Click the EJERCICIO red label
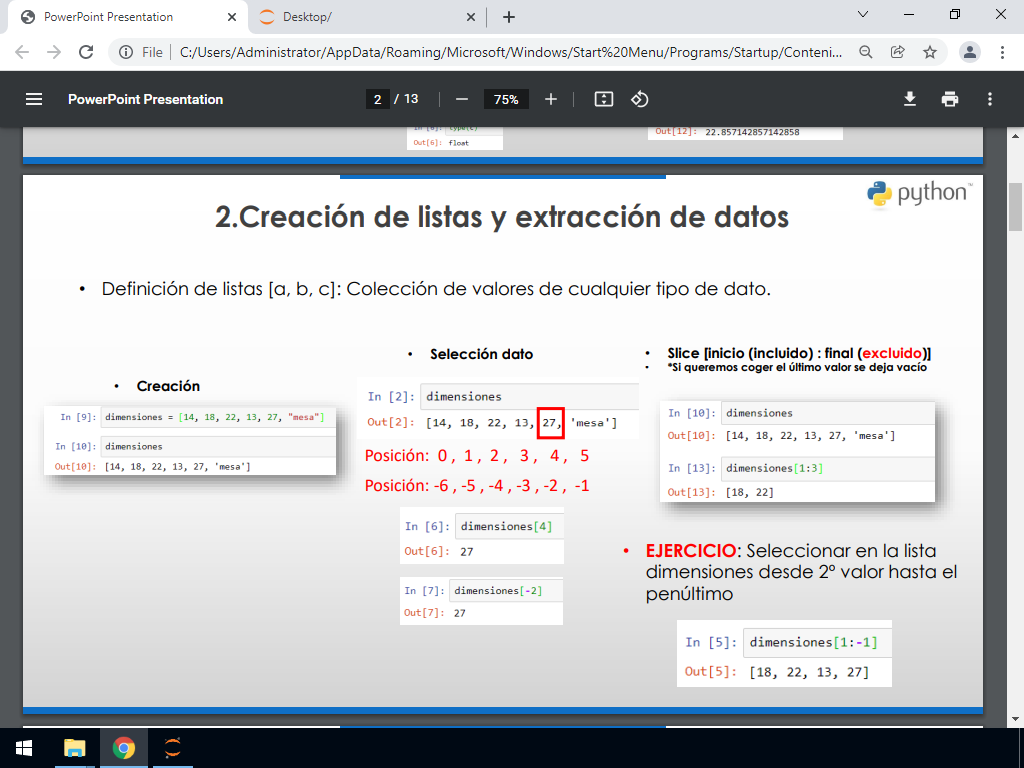1024x768 pixels. tap(691, 551)
